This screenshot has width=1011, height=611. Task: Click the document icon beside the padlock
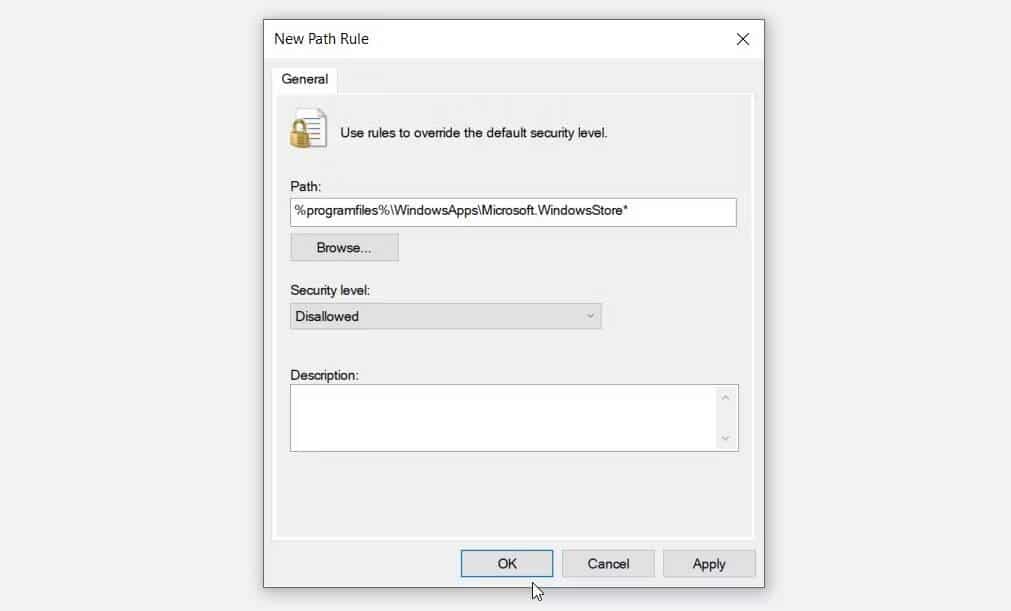pos(317,126)
